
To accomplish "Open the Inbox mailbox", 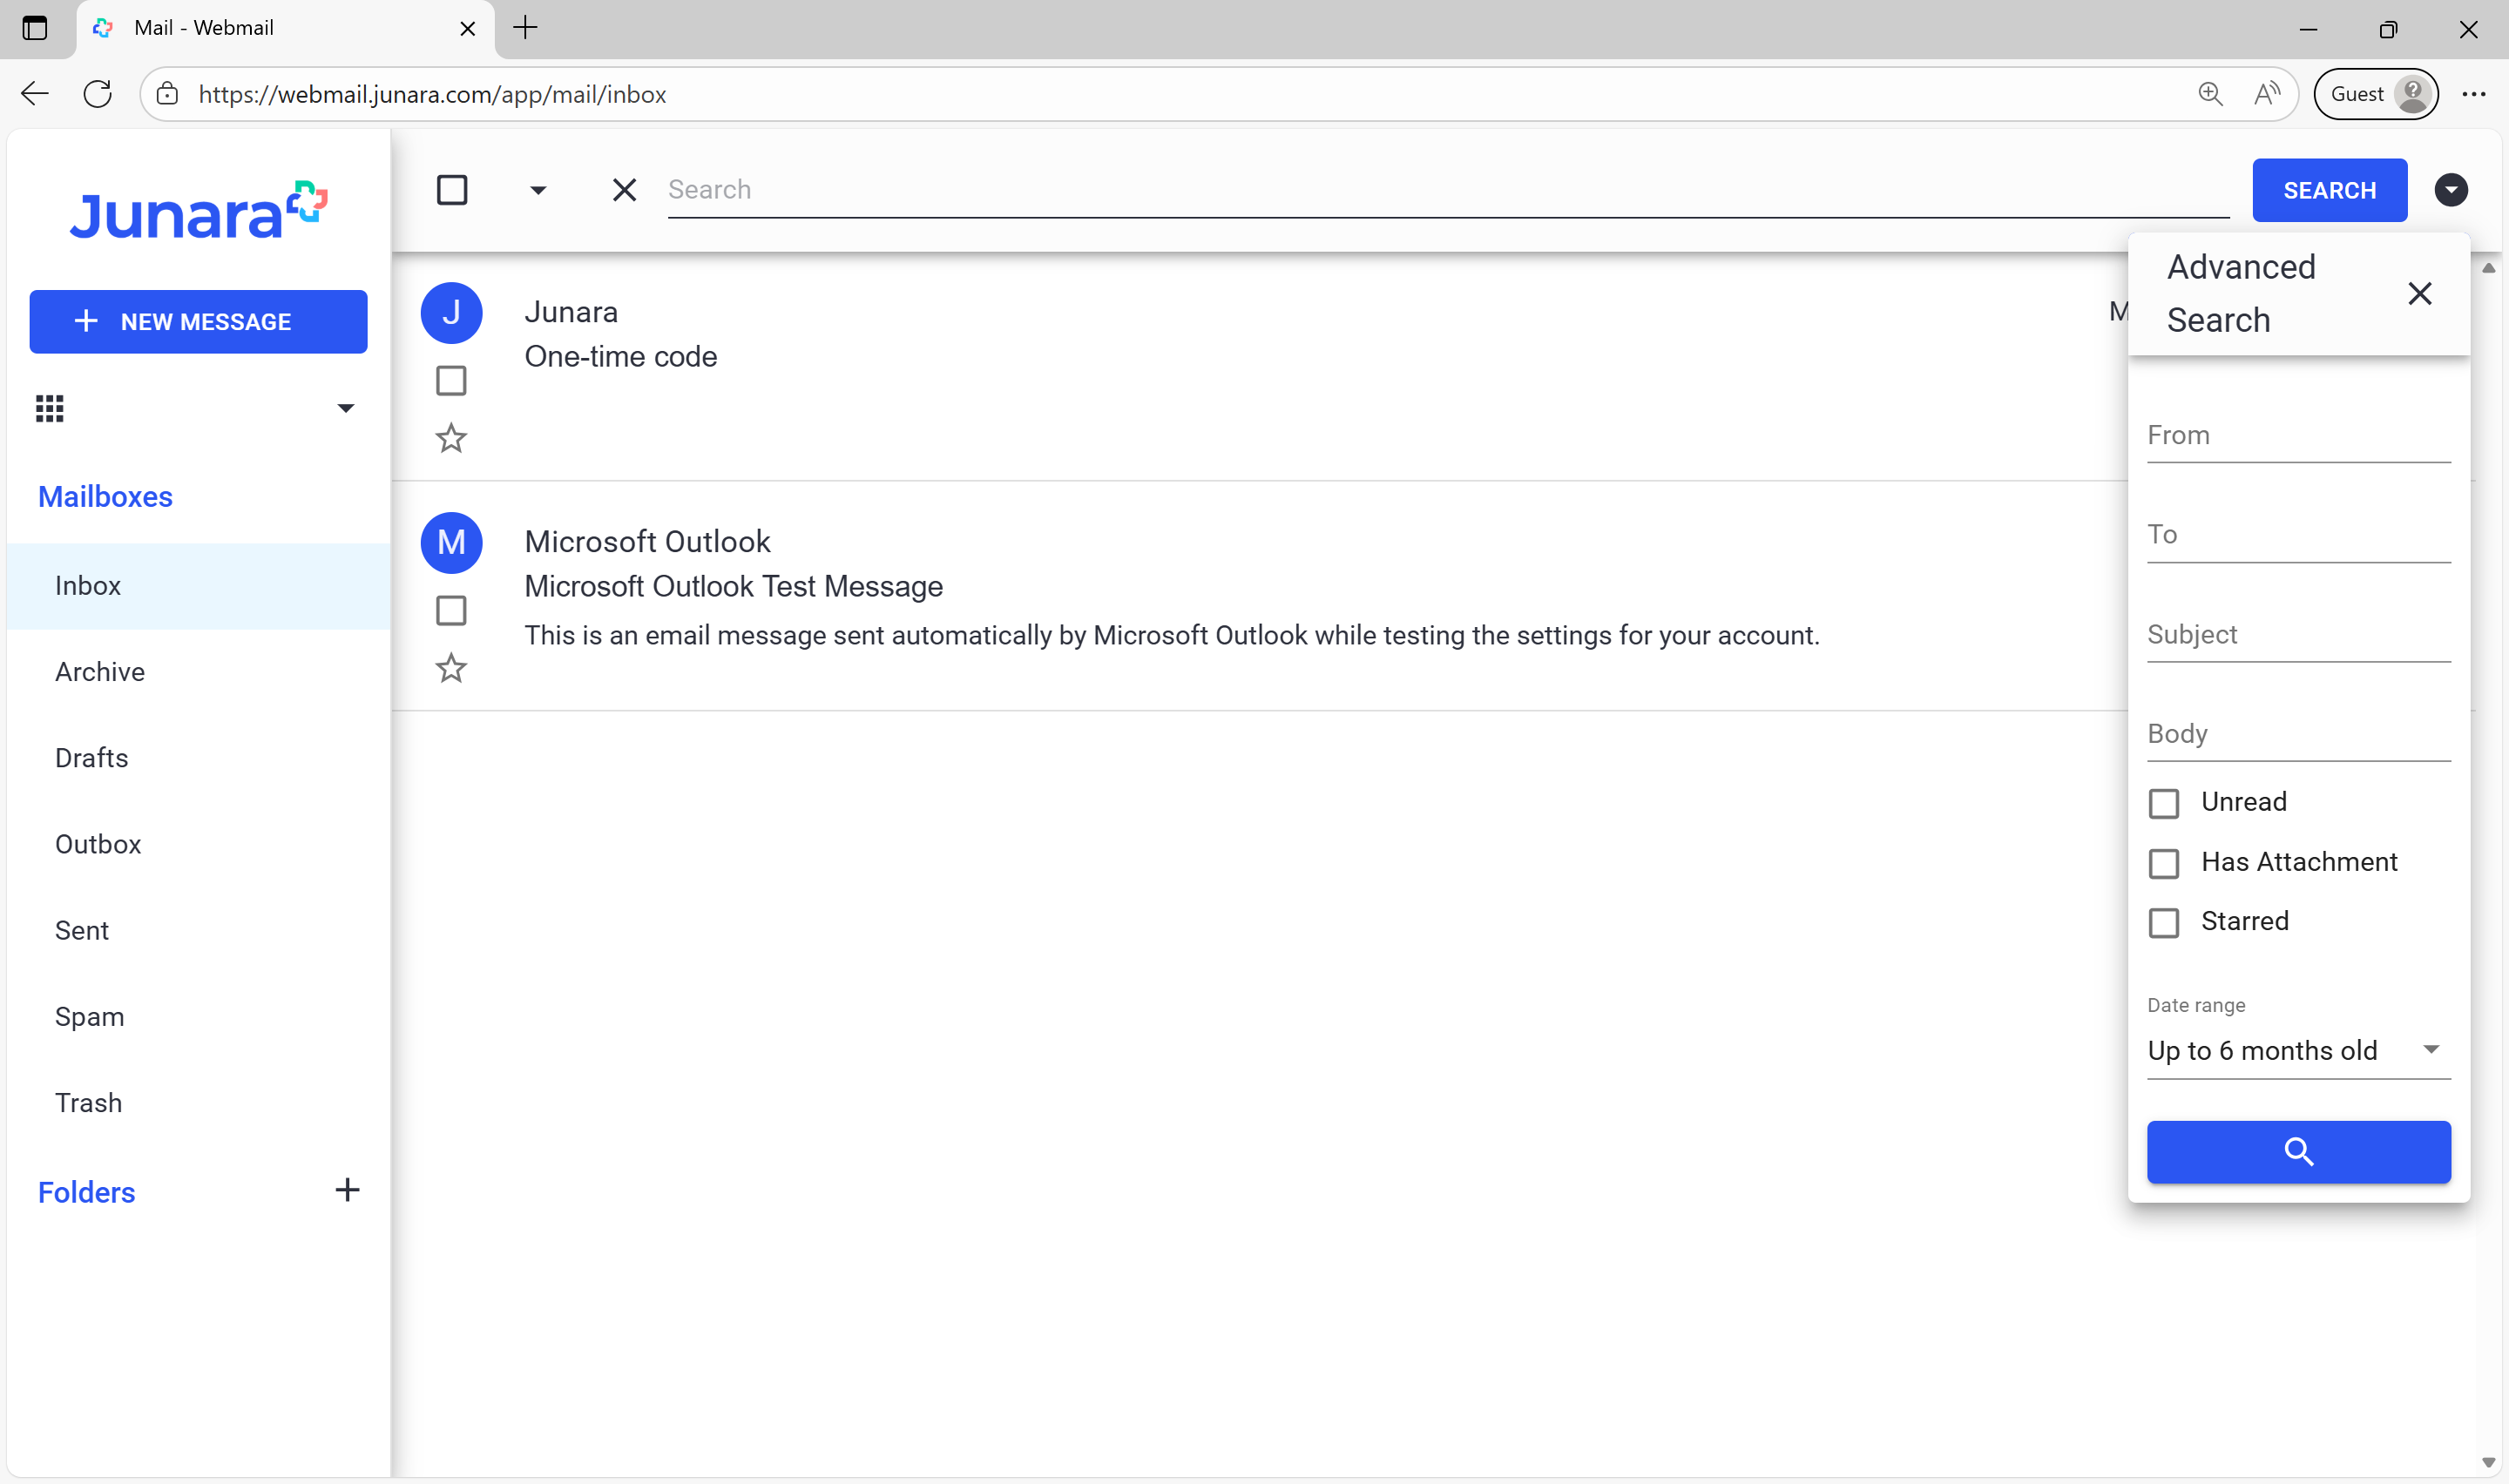I will [198, 586].
